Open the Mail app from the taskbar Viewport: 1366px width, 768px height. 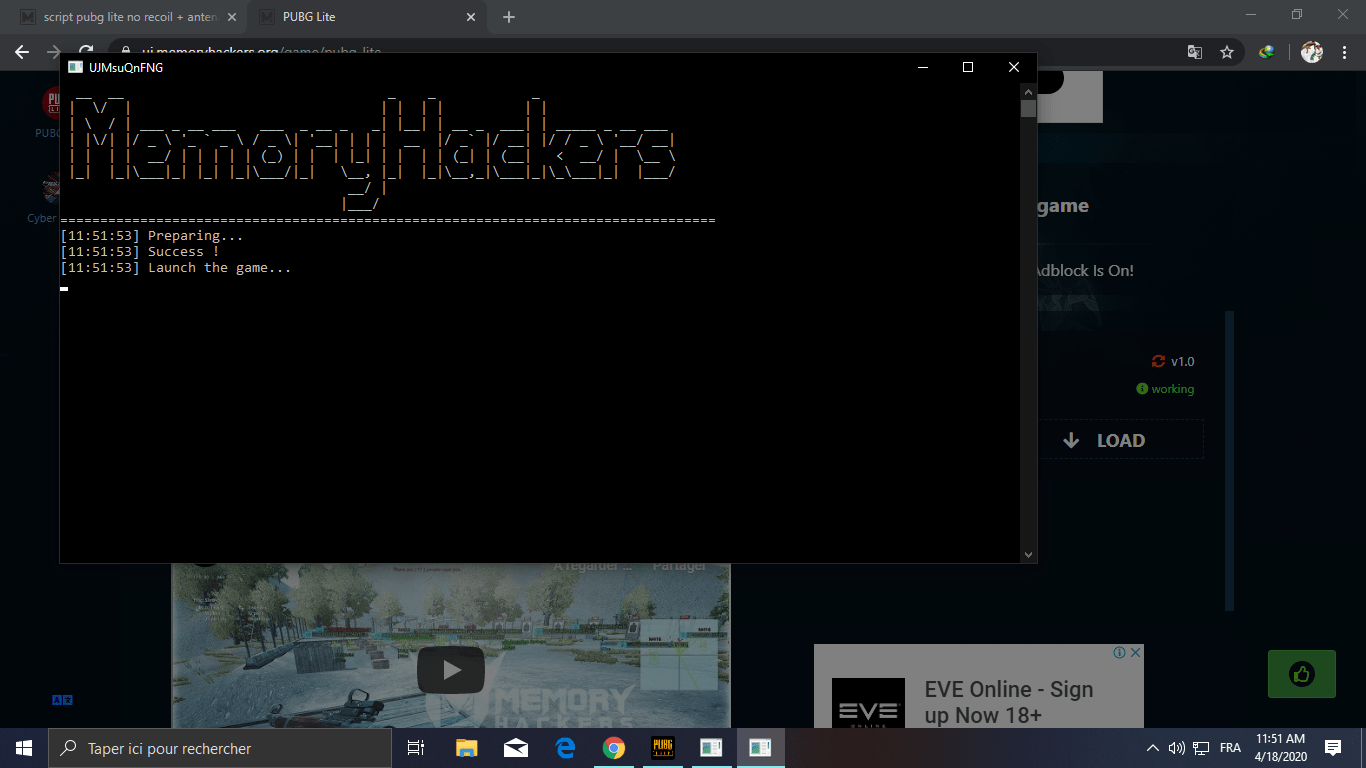click(516, 748)
